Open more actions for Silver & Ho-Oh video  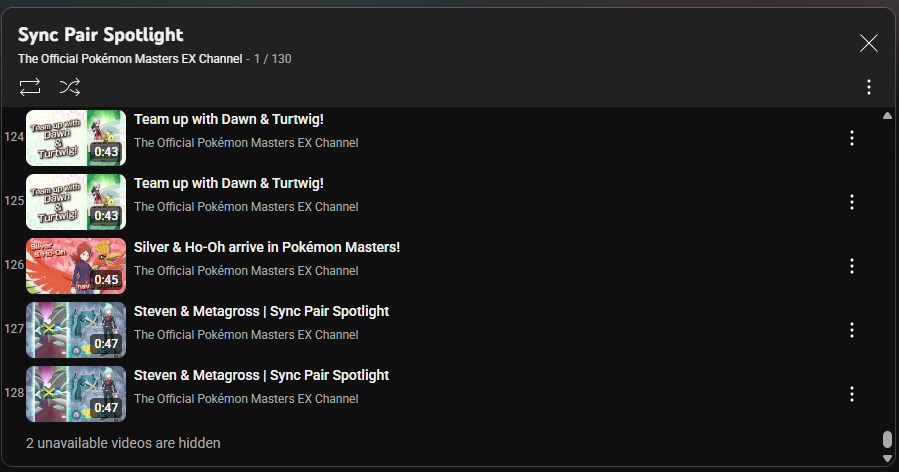tap(851, 266)
